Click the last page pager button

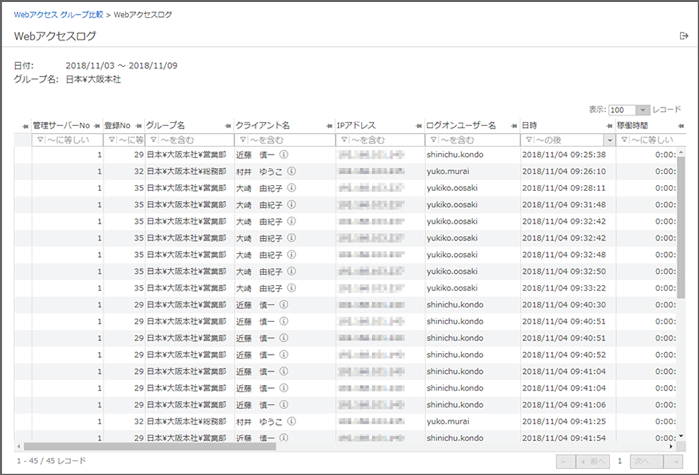coord(673,462)
